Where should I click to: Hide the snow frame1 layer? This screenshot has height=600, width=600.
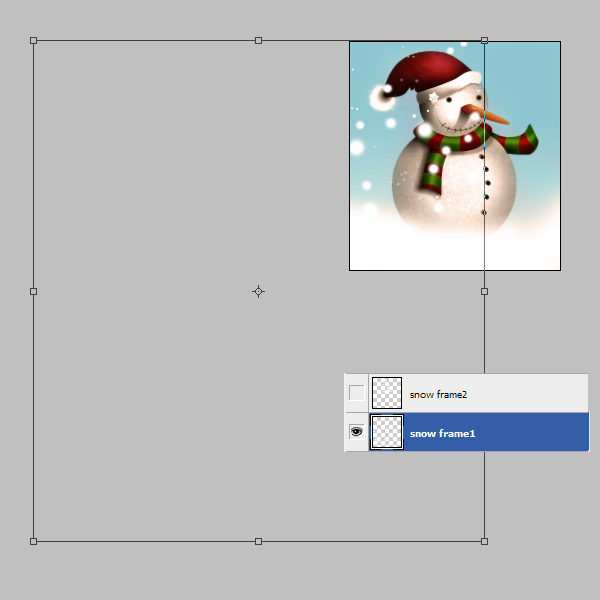coord(356,432)
